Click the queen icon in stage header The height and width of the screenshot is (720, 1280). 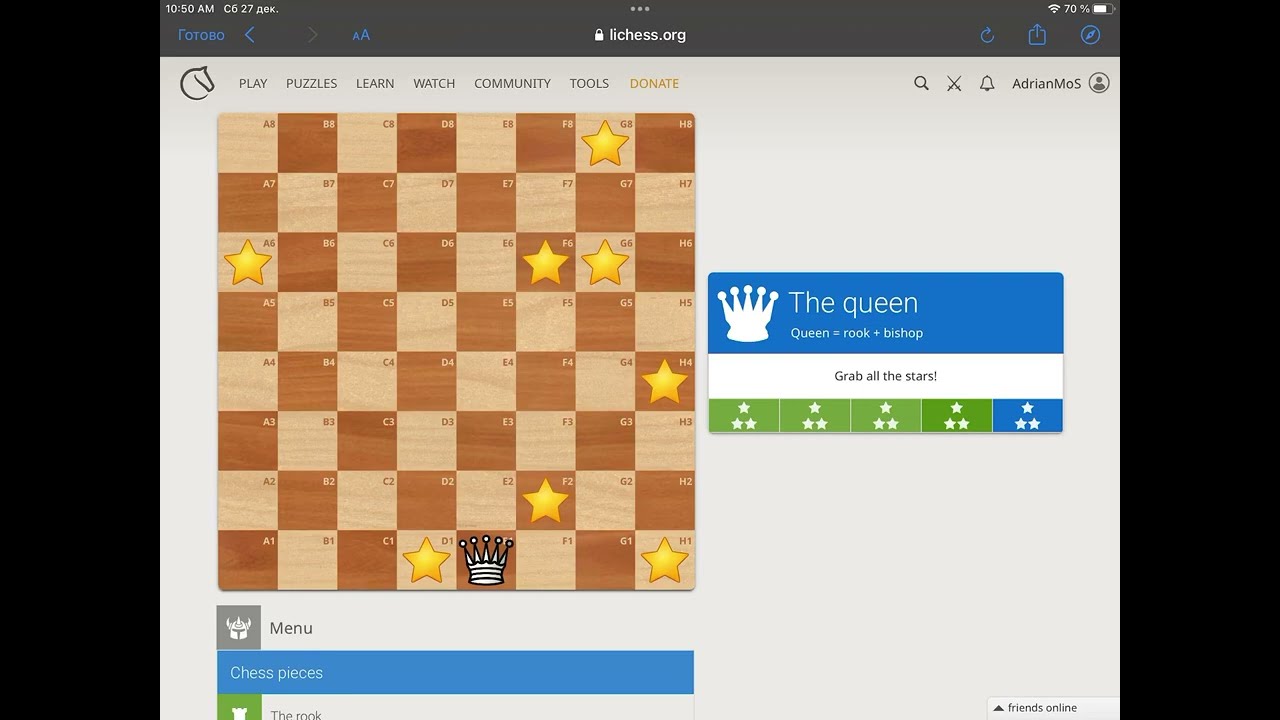[x=749, y=313]
